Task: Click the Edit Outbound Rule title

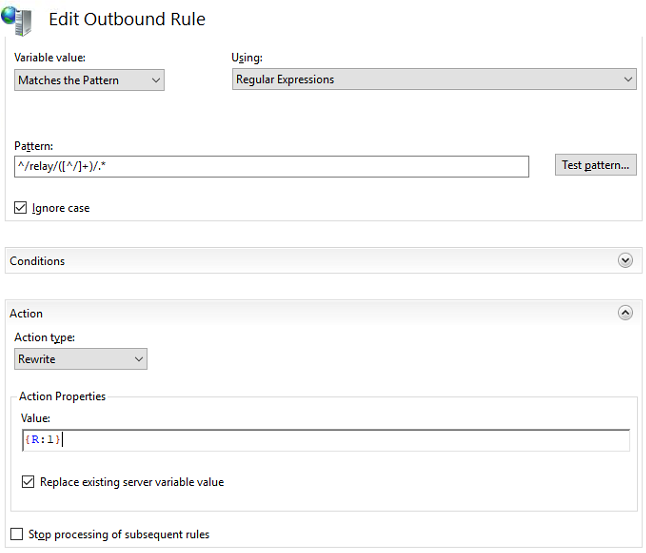Action: 127,20
